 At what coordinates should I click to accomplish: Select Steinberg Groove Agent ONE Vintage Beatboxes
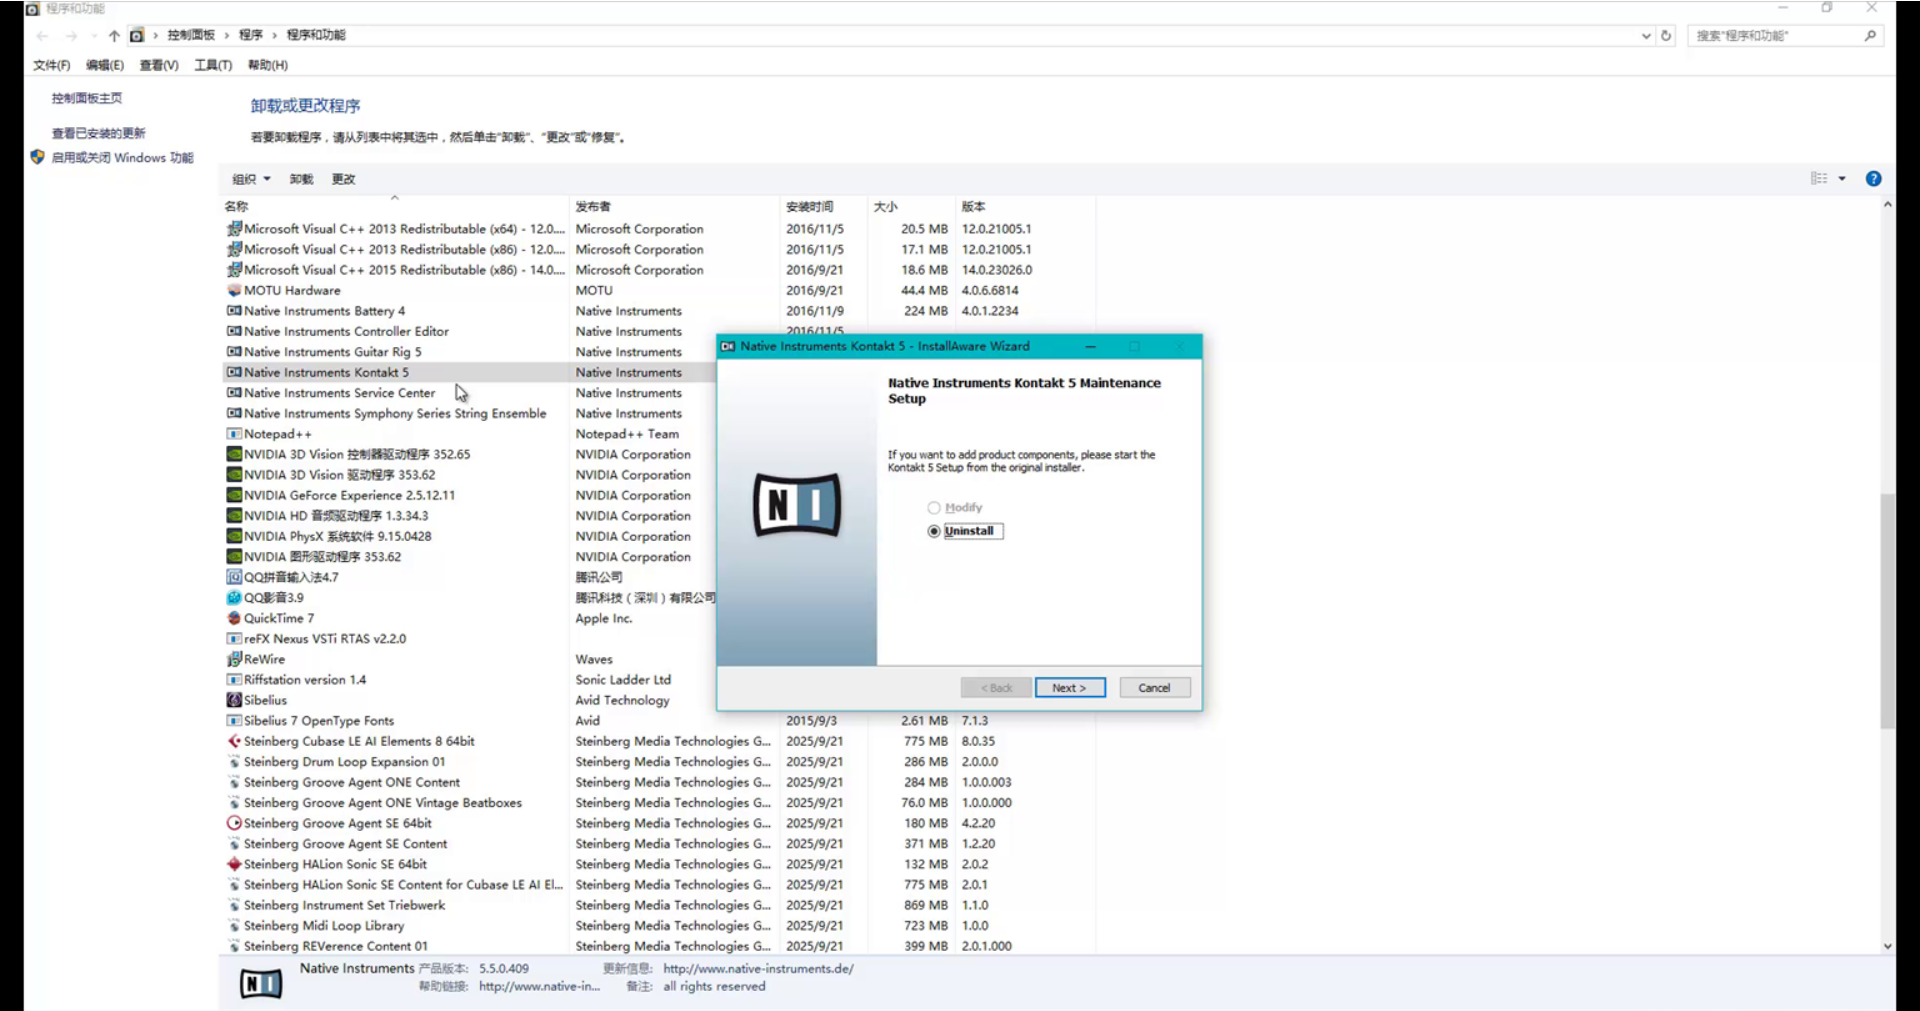(x=659, y=803)
